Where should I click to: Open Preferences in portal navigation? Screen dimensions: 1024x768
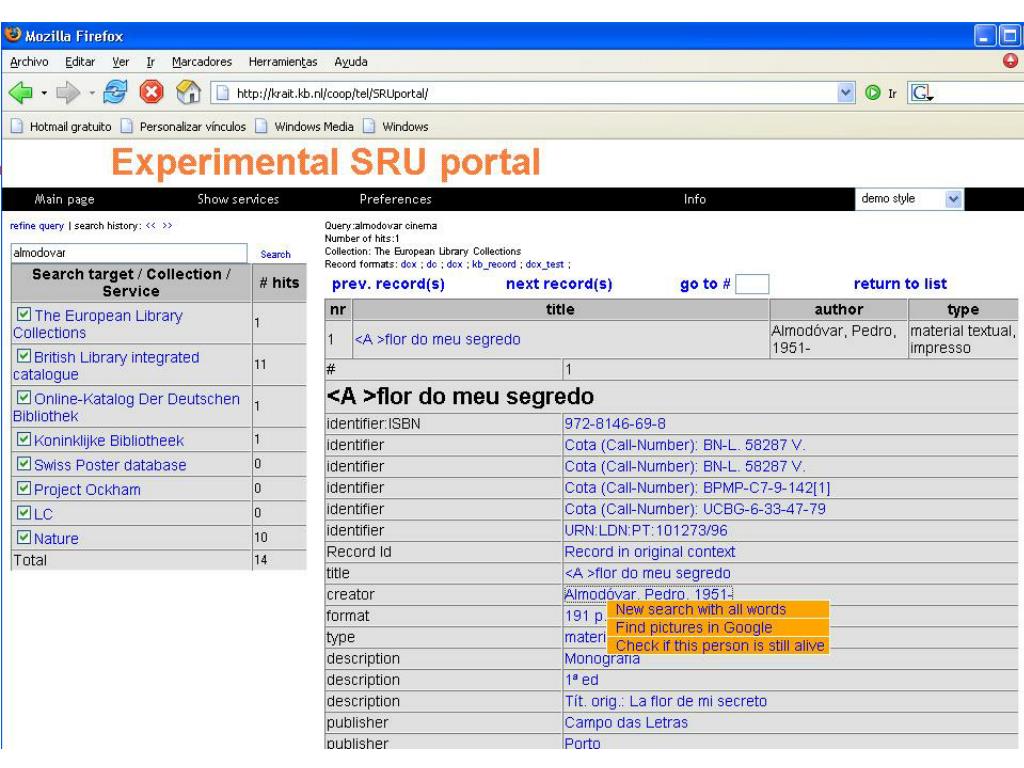click(395, 199)
